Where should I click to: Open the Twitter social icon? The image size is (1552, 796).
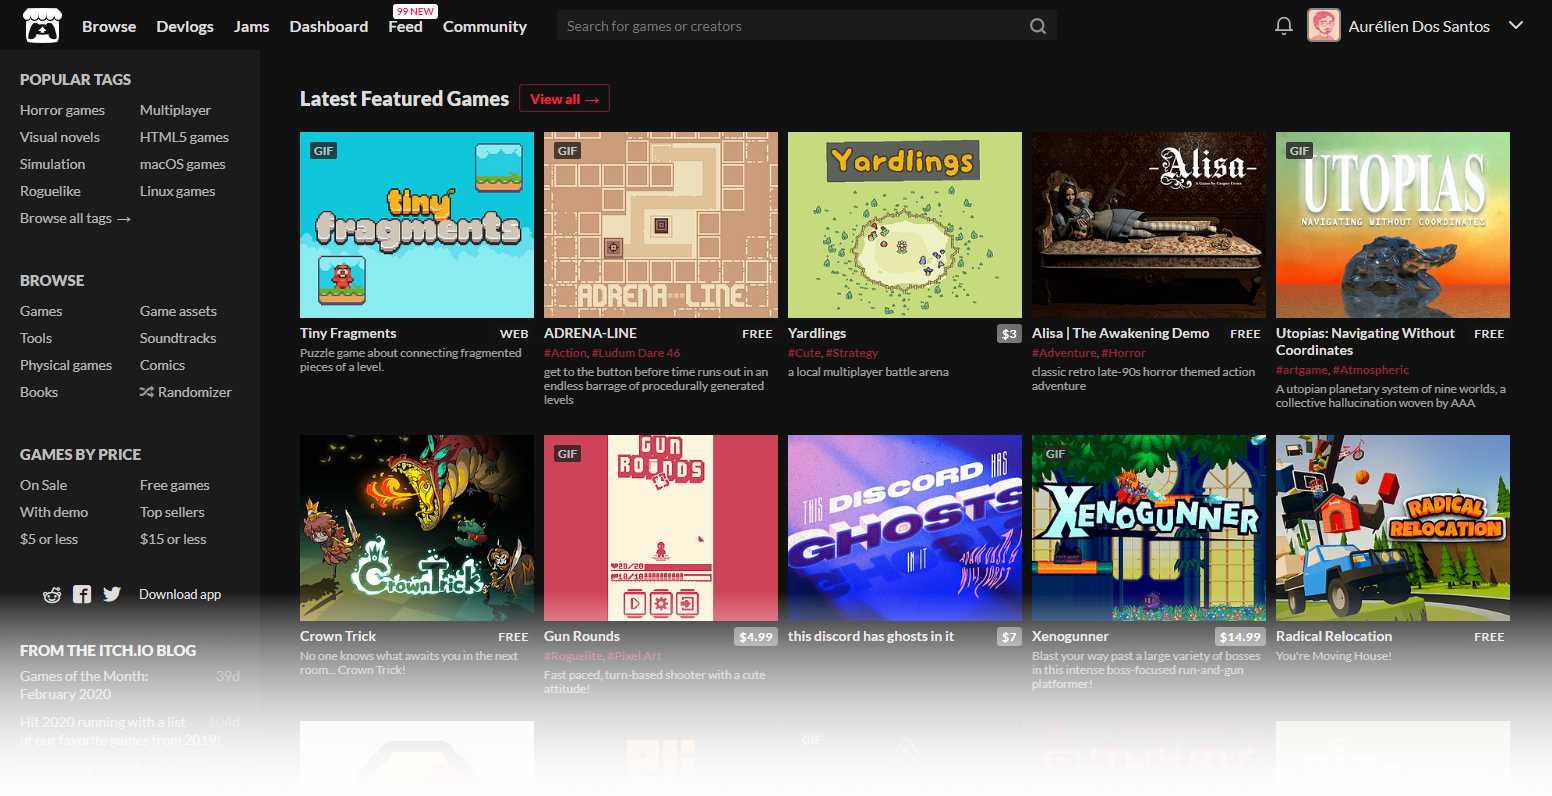coord(112,594)
